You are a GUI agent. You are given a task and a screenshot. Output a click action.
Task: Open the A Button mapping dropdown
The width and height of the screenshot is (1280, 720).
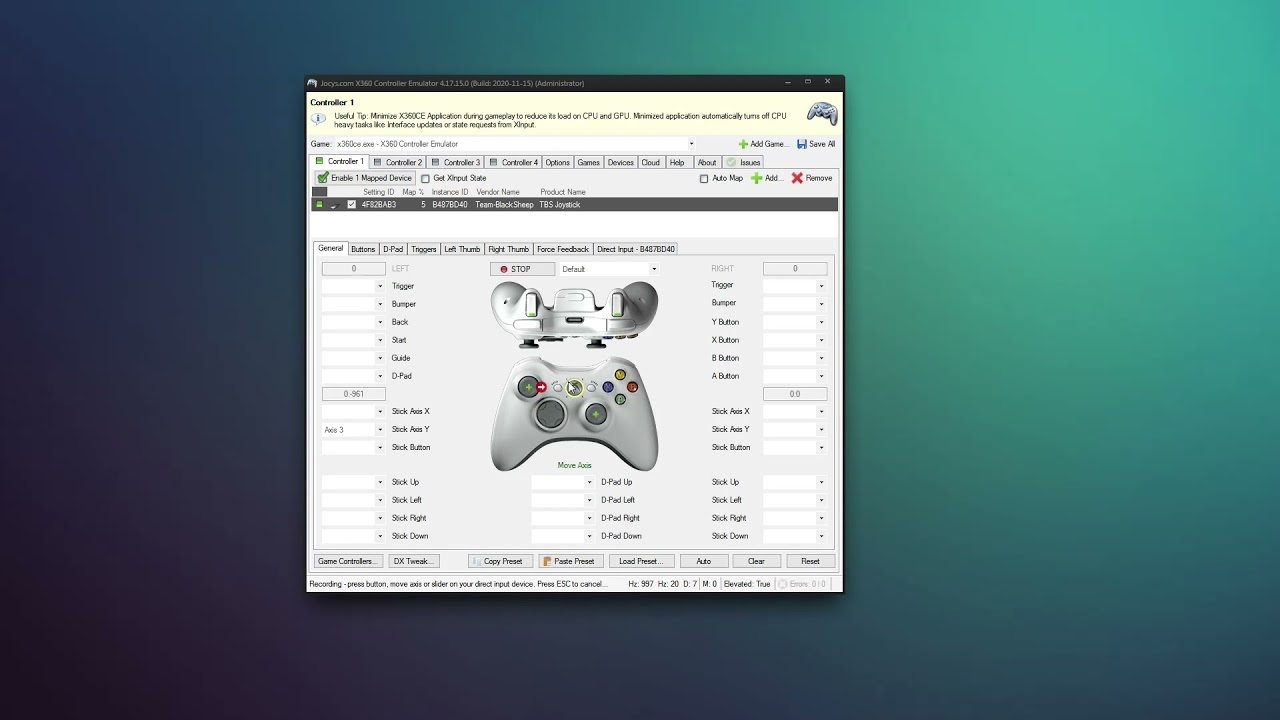coord(822,376)
